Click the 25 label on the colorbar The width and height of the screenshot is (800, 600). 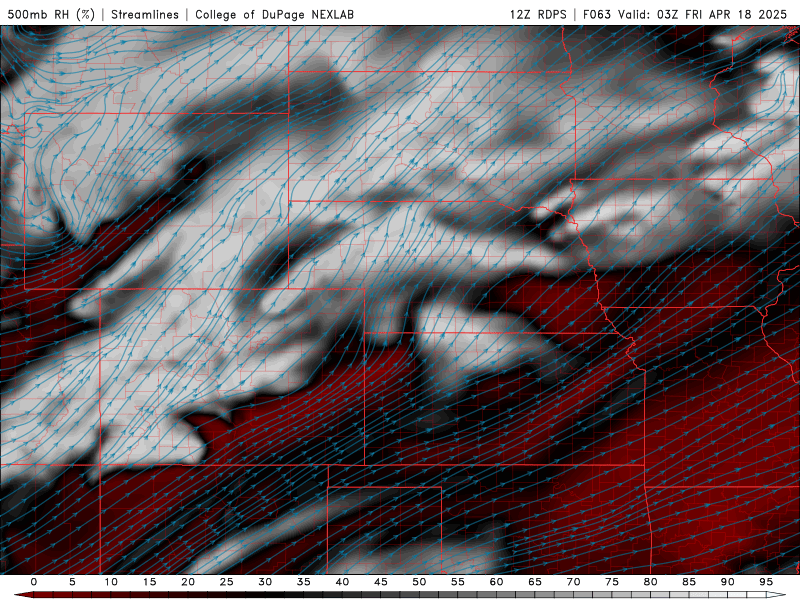coord(227,582)
